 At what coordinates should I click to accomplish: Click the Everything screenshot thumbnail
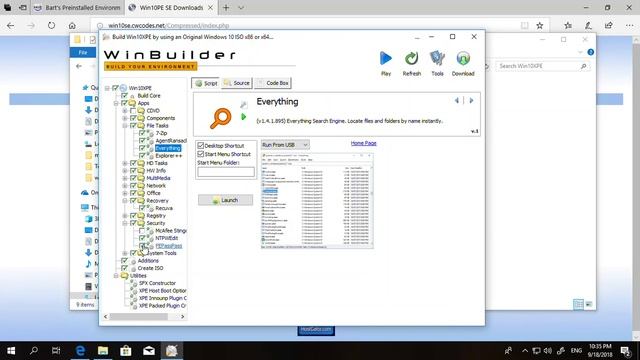317,200
